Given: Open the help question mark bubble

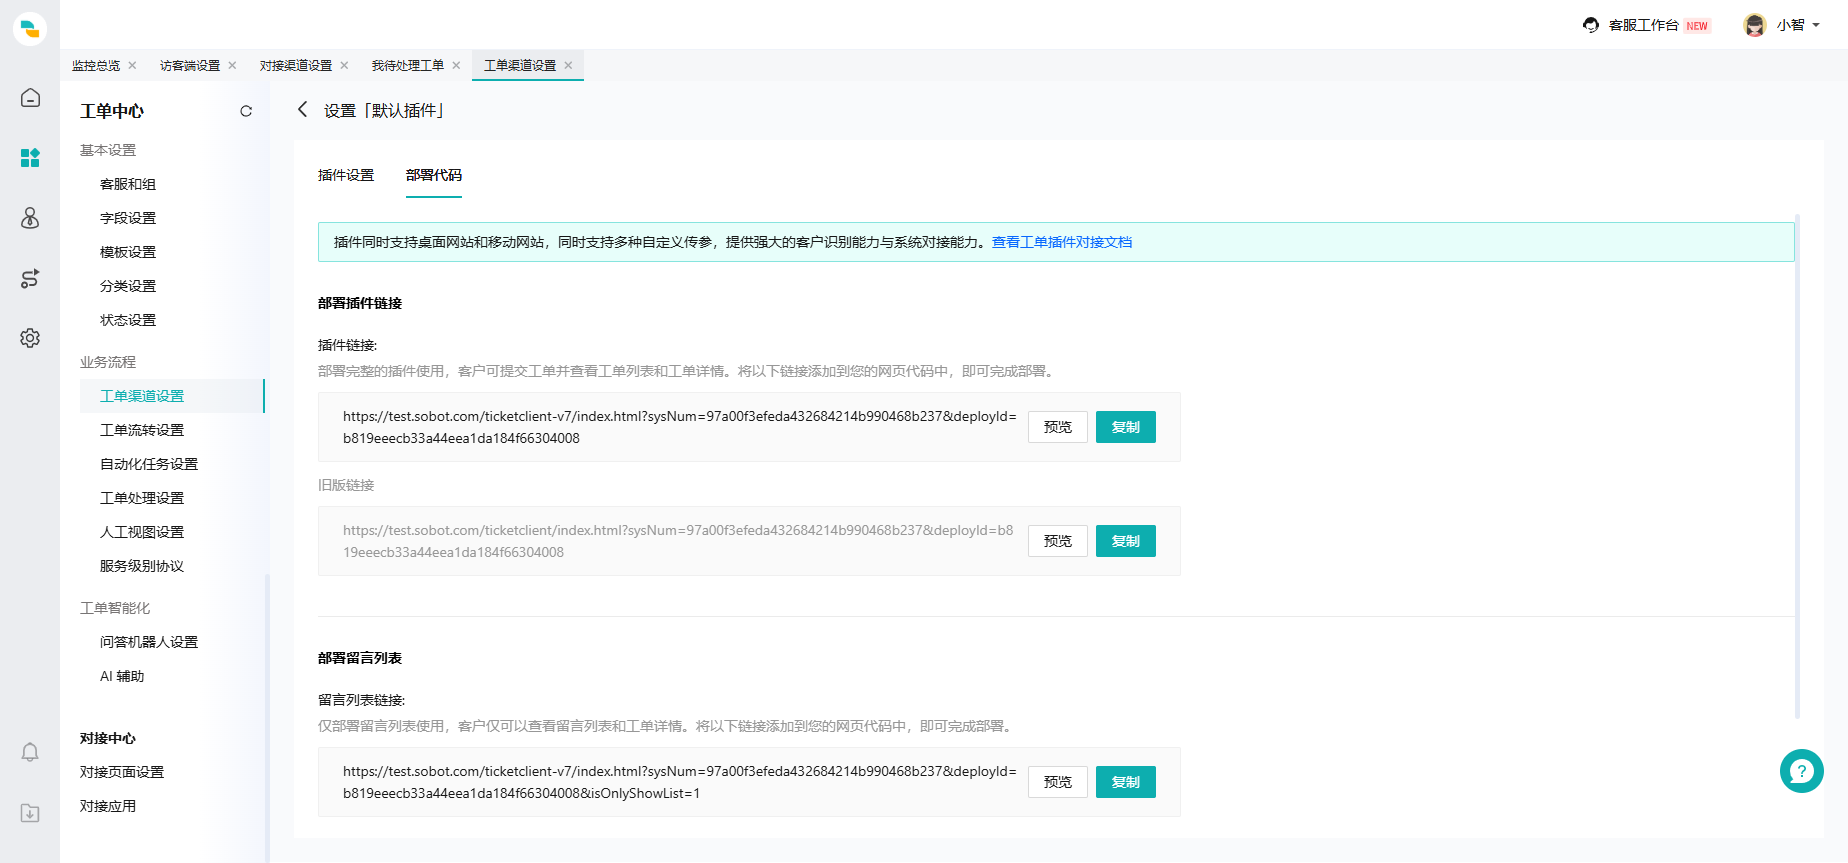Looking at the screenshot, I should (1801, 771).
